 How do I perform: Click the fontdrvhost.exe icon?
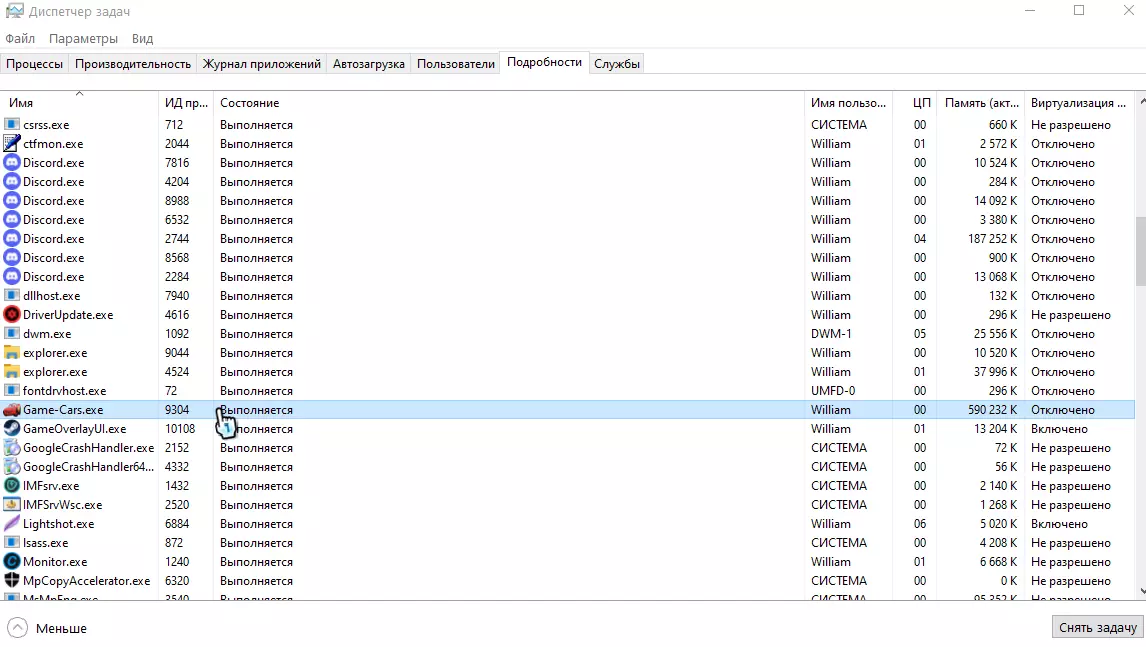(x=12, y=391)
